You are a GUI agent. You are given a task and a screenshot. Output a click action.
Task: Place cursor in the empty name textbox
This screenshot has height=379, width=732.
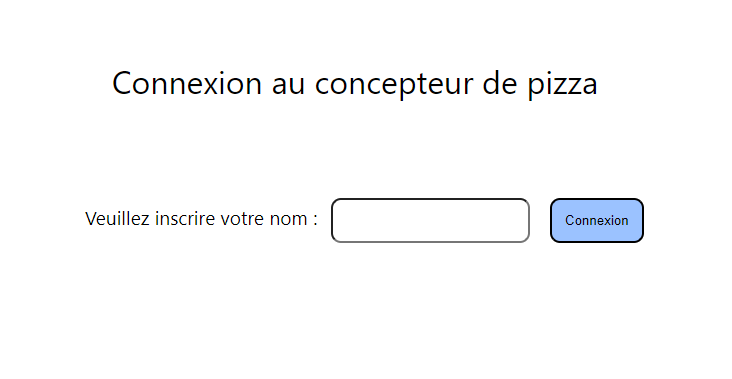[x=430, y=220]
